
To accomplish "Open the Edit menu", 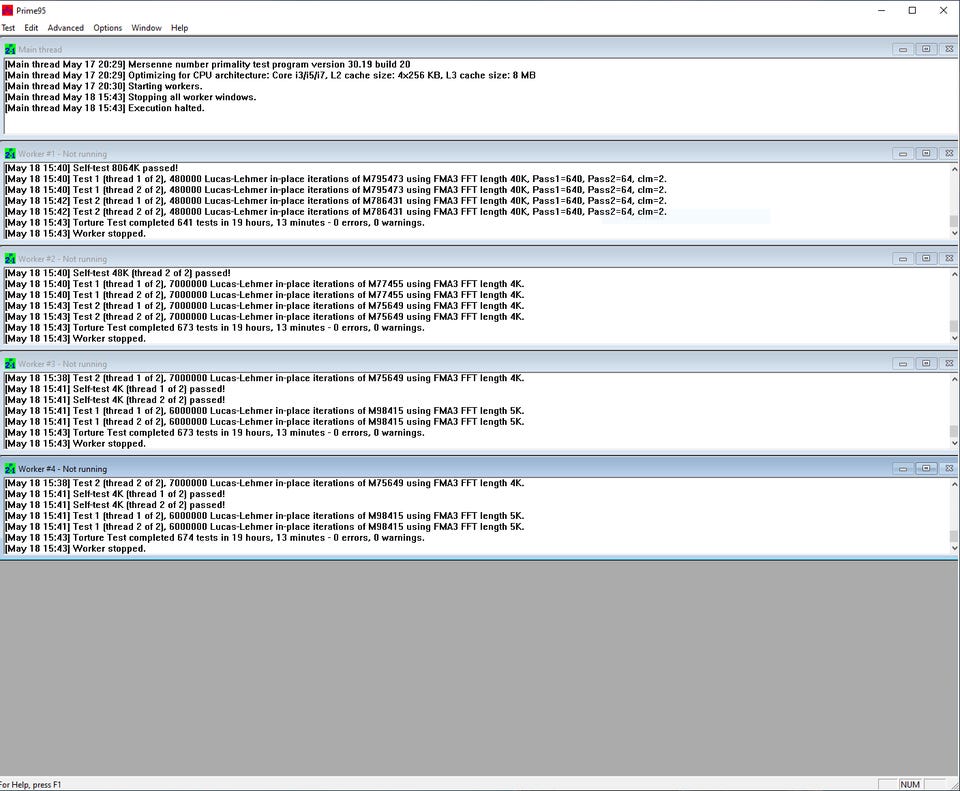I will [31, 28].
